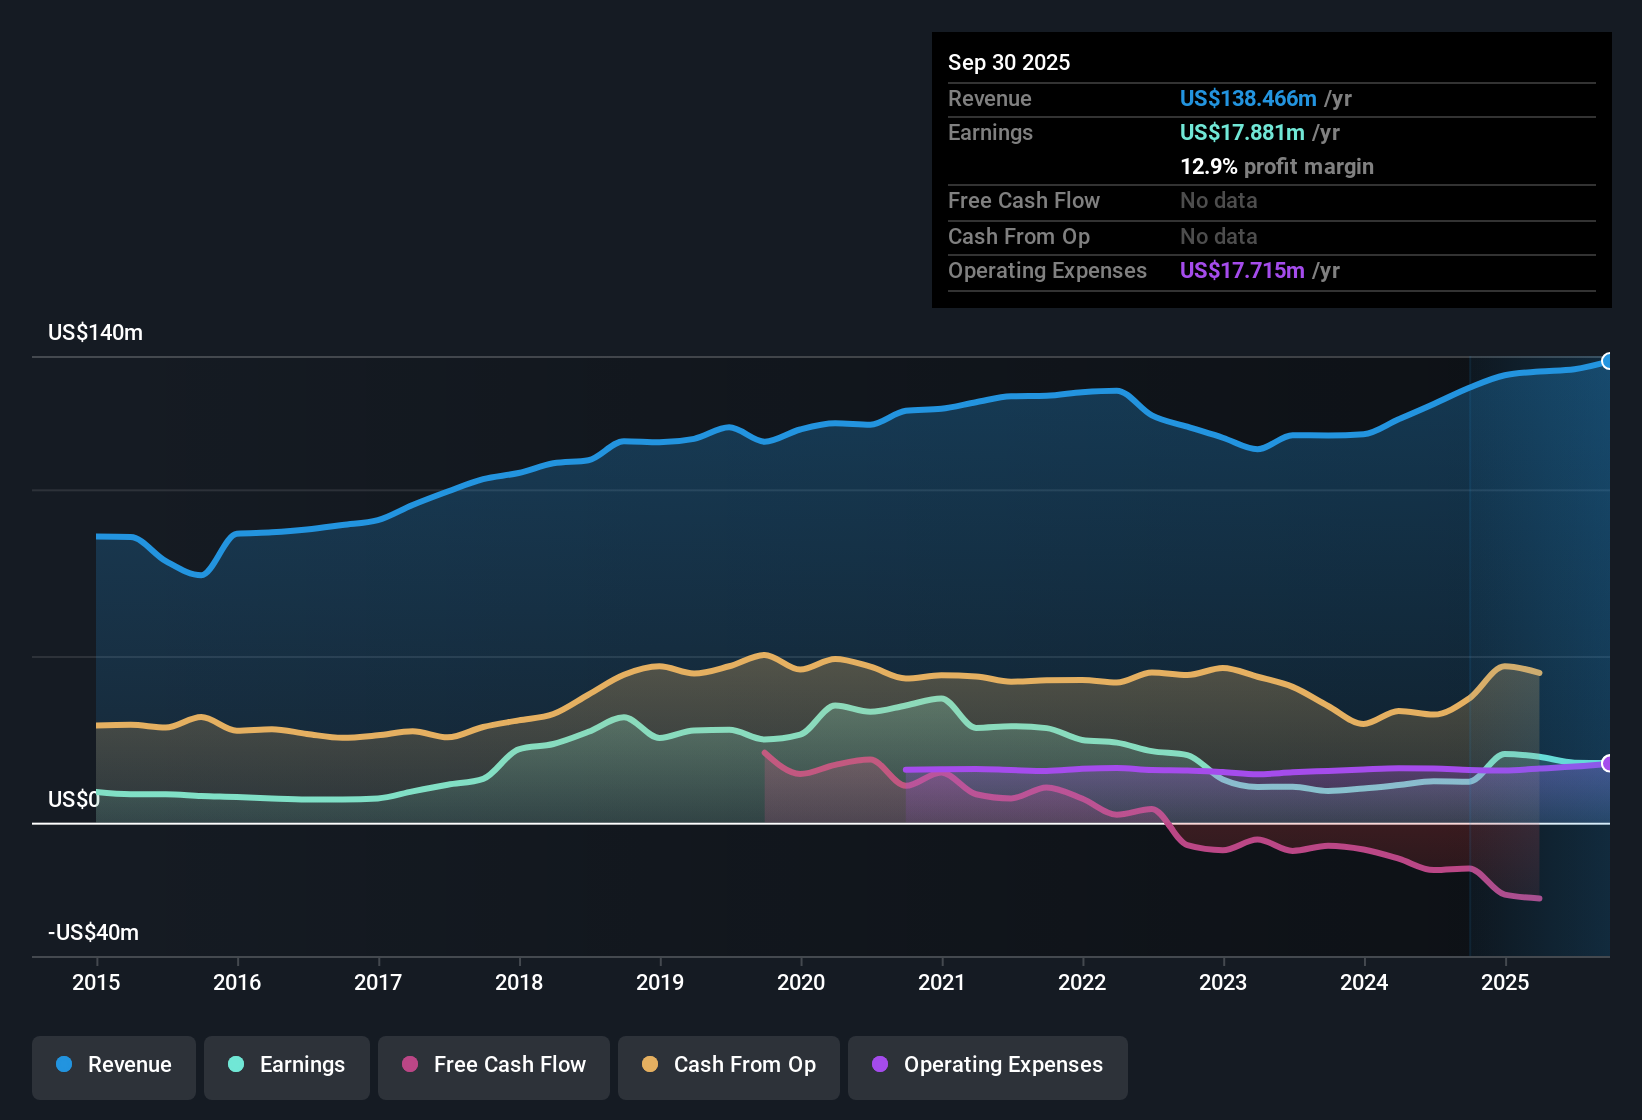
Task: Toggle visibility of the Revenue series via legend
Action: tap(113, 1065)
